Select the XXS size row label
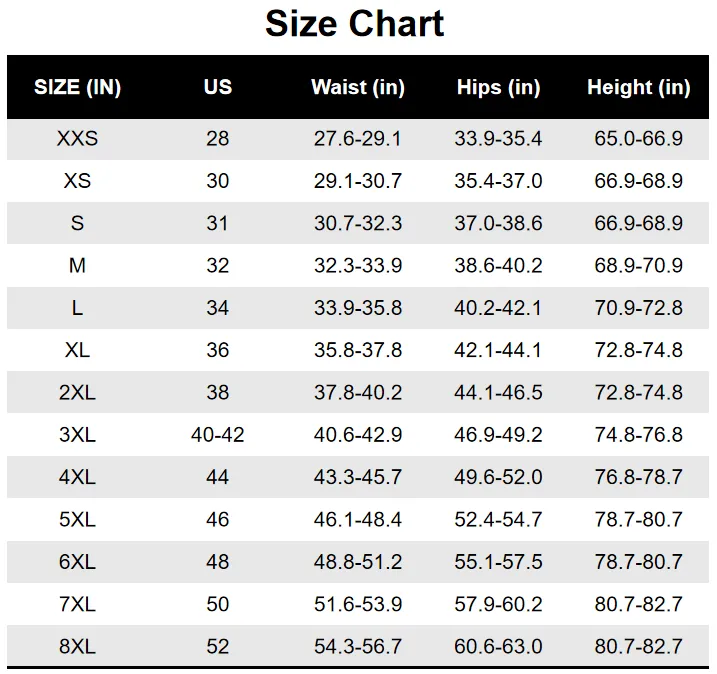 77,139
